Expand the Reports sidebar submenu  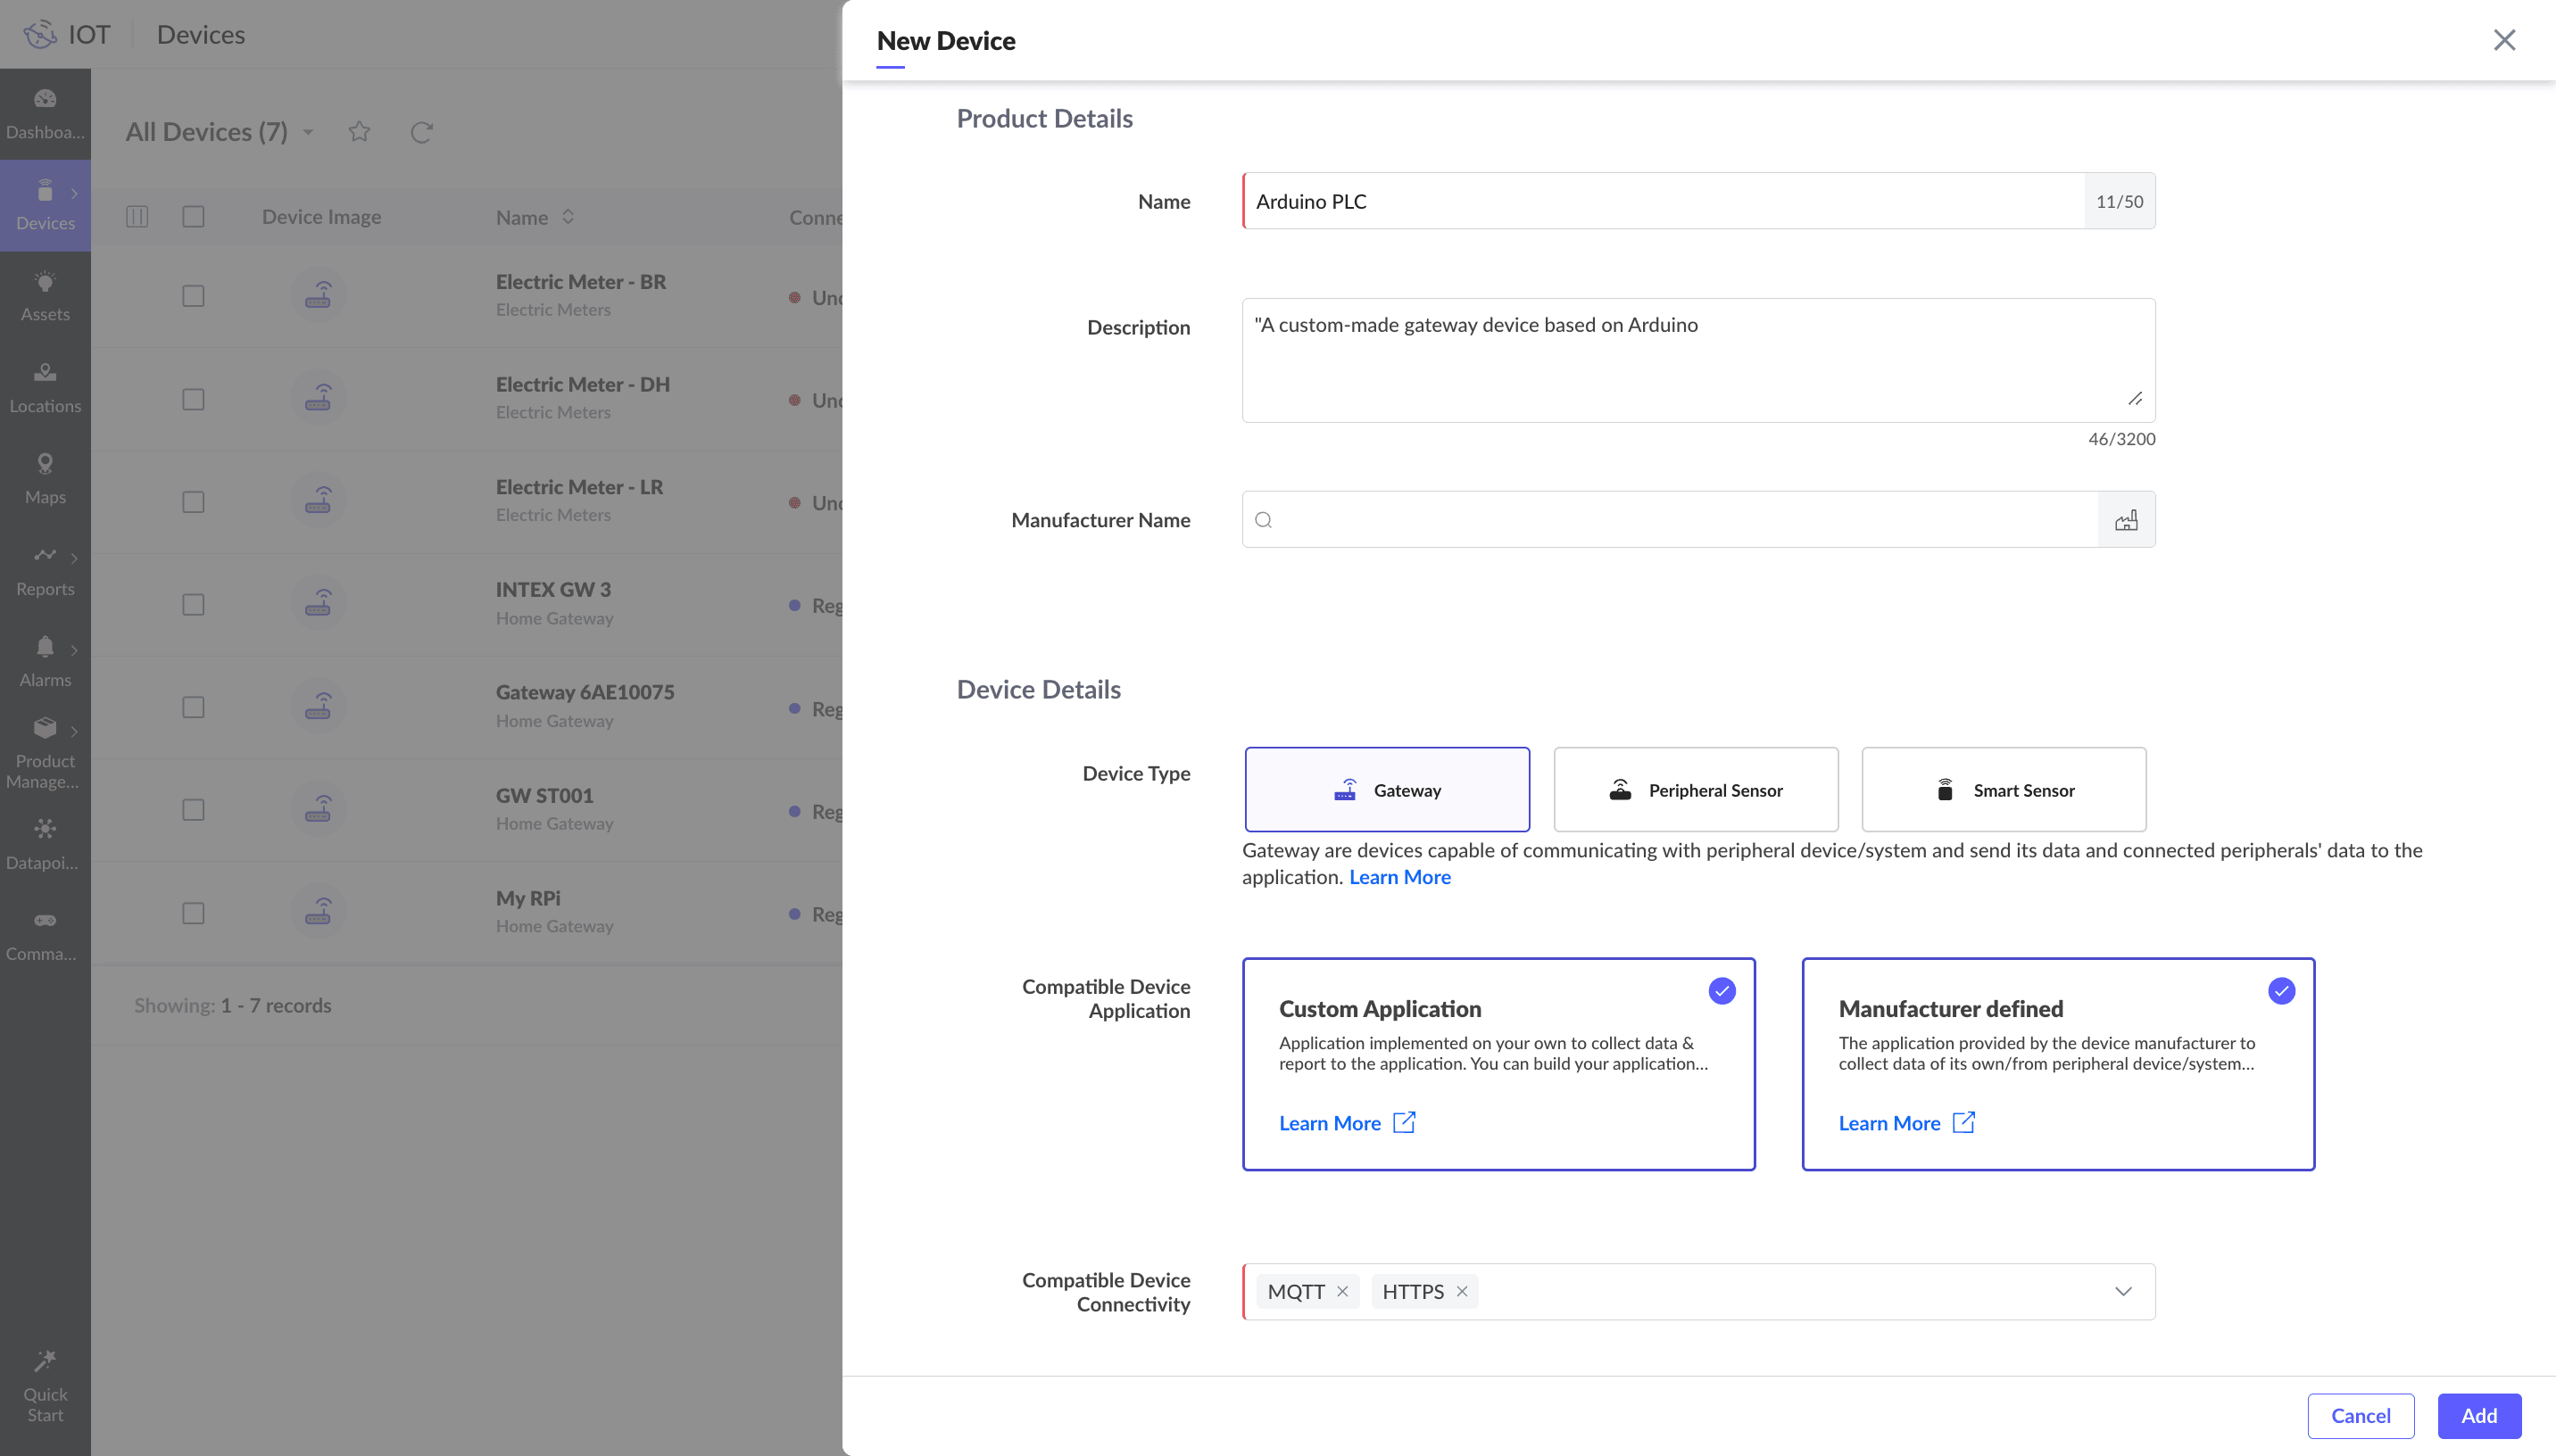click(x=74, y=558)
